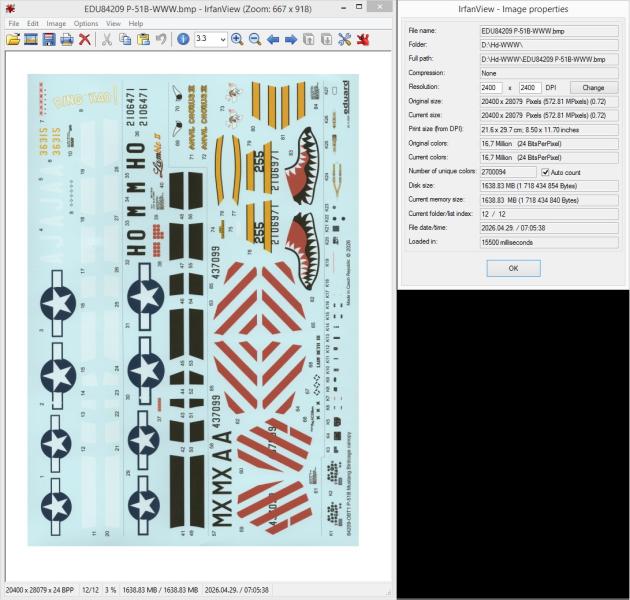Click the File date/time value field

[x=549, y=228]
